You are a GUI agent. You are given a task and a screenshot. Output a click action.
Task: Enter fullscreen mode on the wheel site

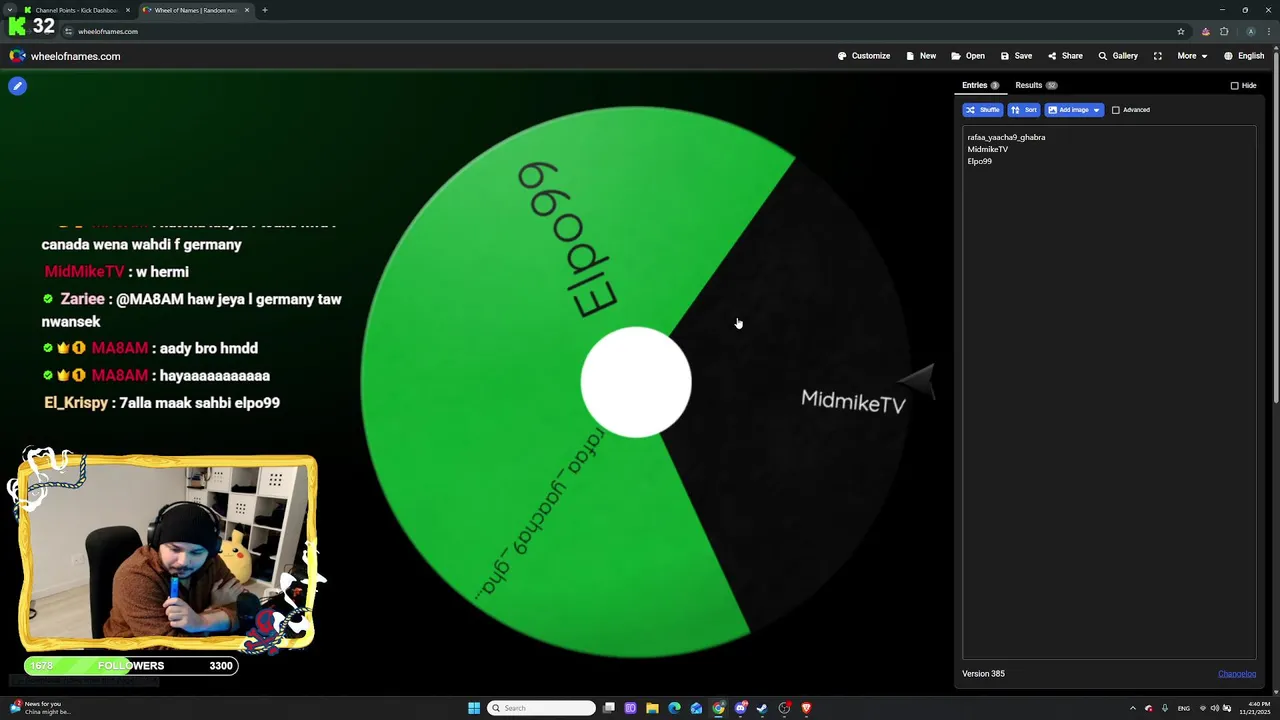click(1157, 56)
